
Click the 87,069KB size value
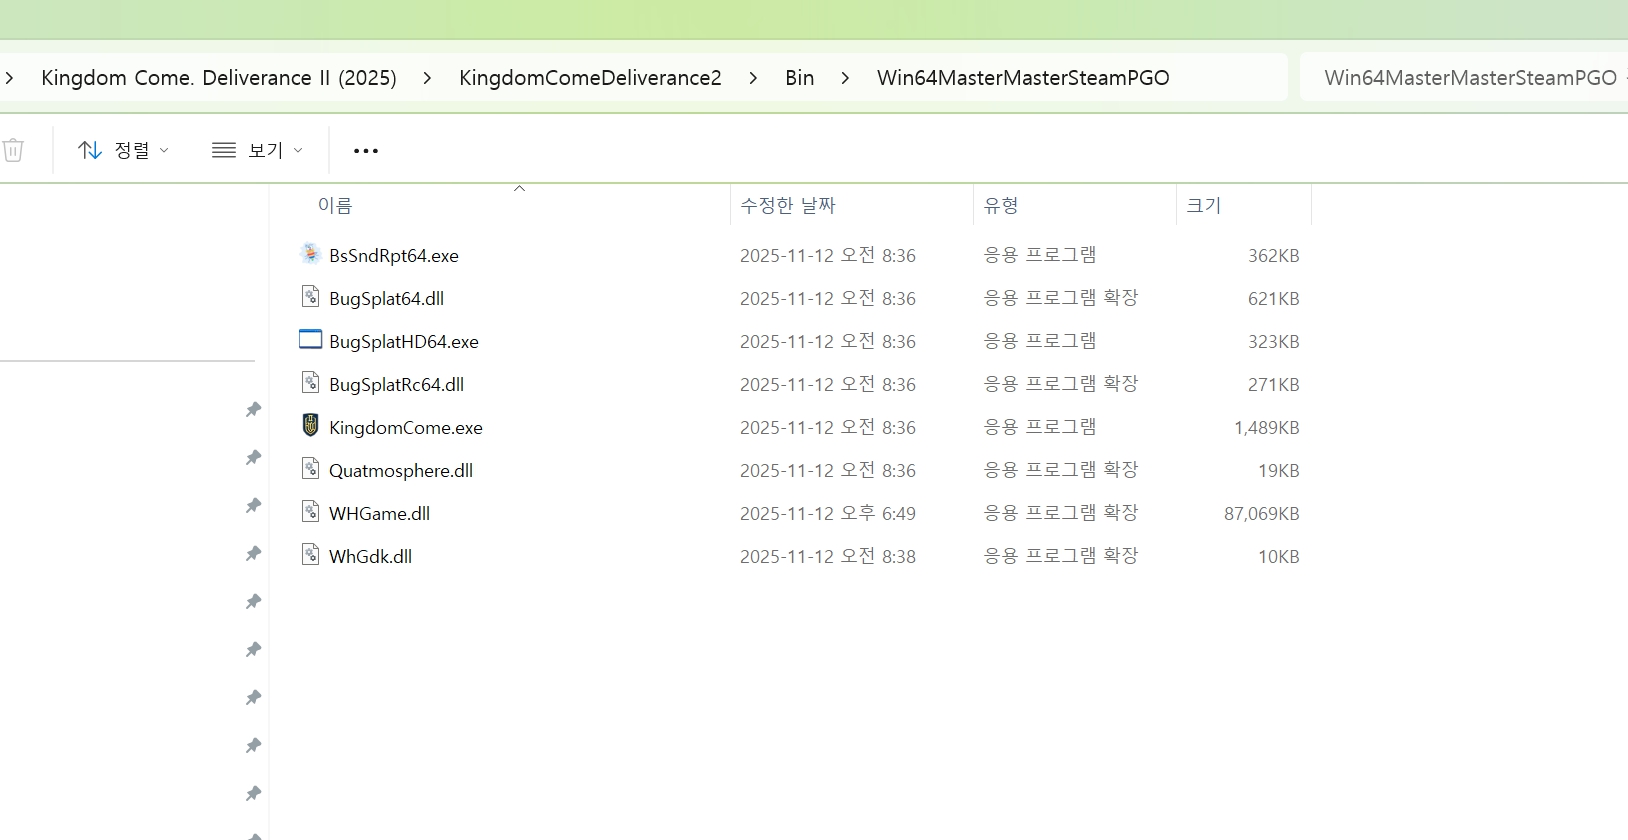click(1262, 513)
